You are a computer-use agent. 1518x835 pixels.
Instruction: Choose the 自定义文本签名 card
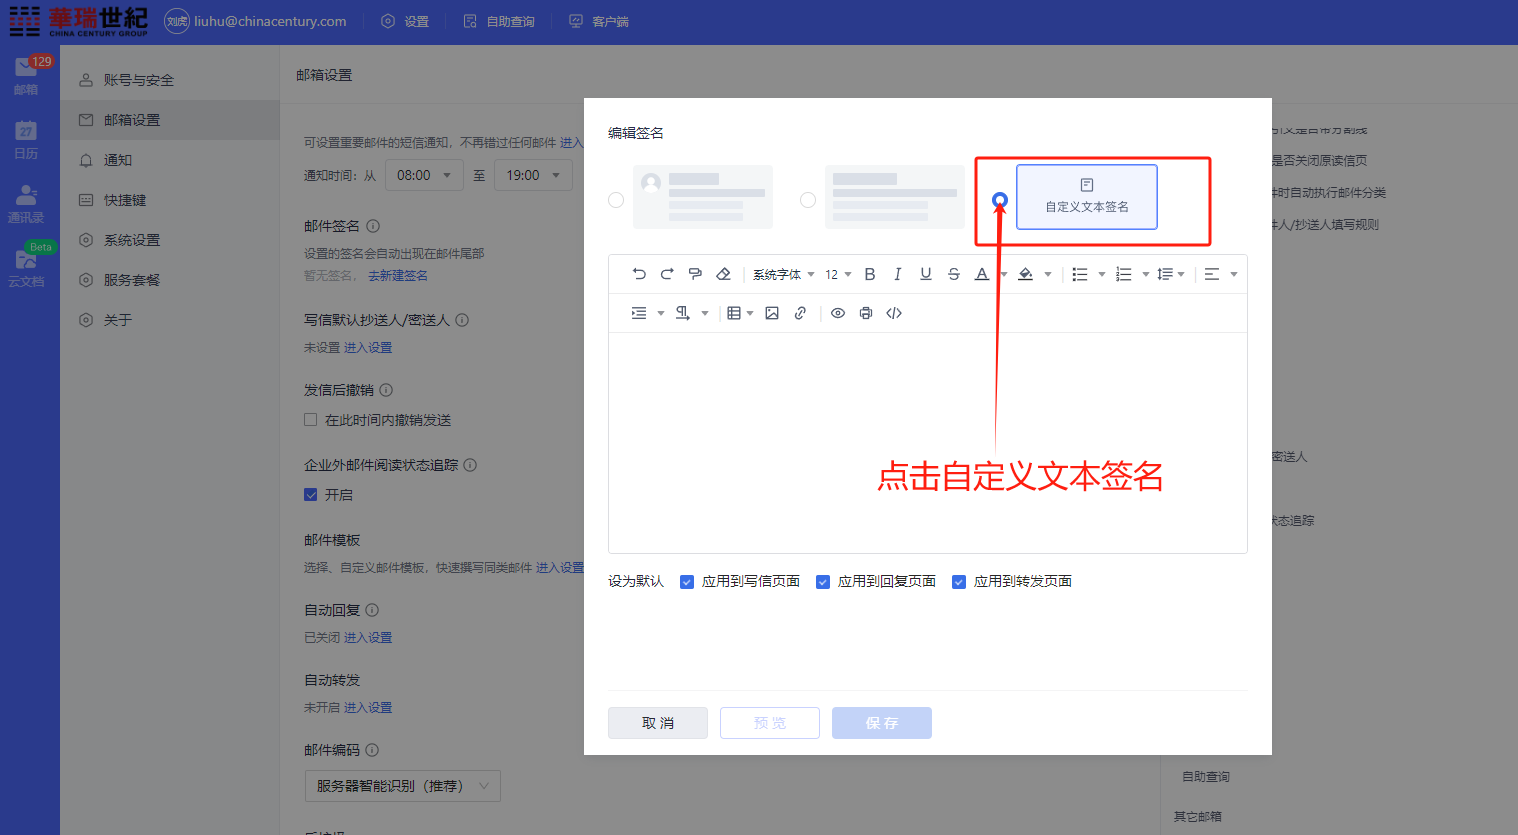1087,197
